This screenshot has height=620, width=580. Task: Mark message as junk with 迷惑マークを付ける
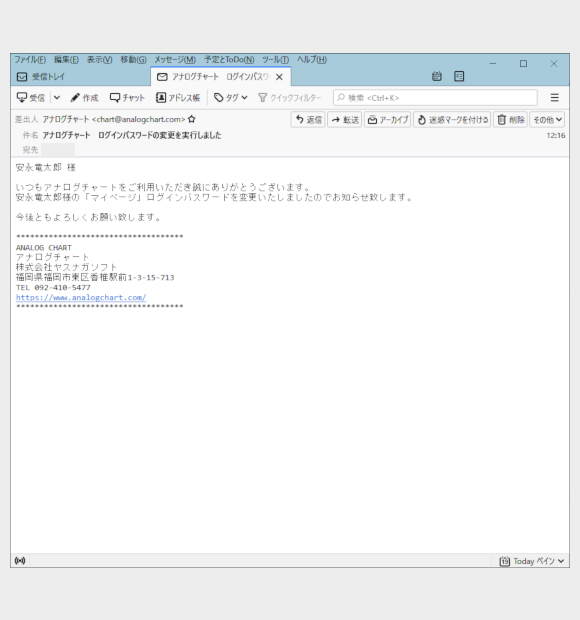[452, 119]
